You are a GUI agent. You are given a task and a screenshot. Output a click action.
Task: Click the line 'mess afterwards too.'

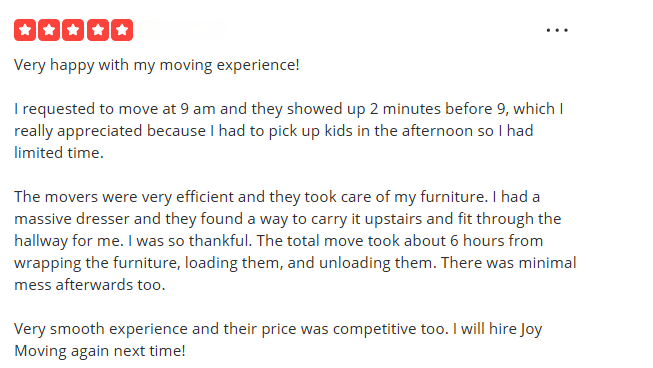pos(90,285)
